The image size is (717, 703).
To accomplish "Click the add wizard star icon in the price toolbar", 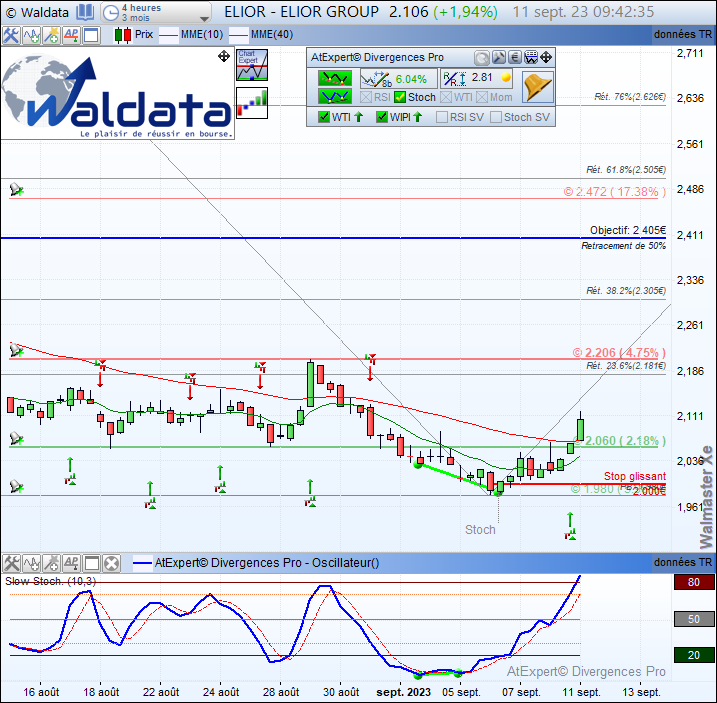I will [x=51, y=35].
